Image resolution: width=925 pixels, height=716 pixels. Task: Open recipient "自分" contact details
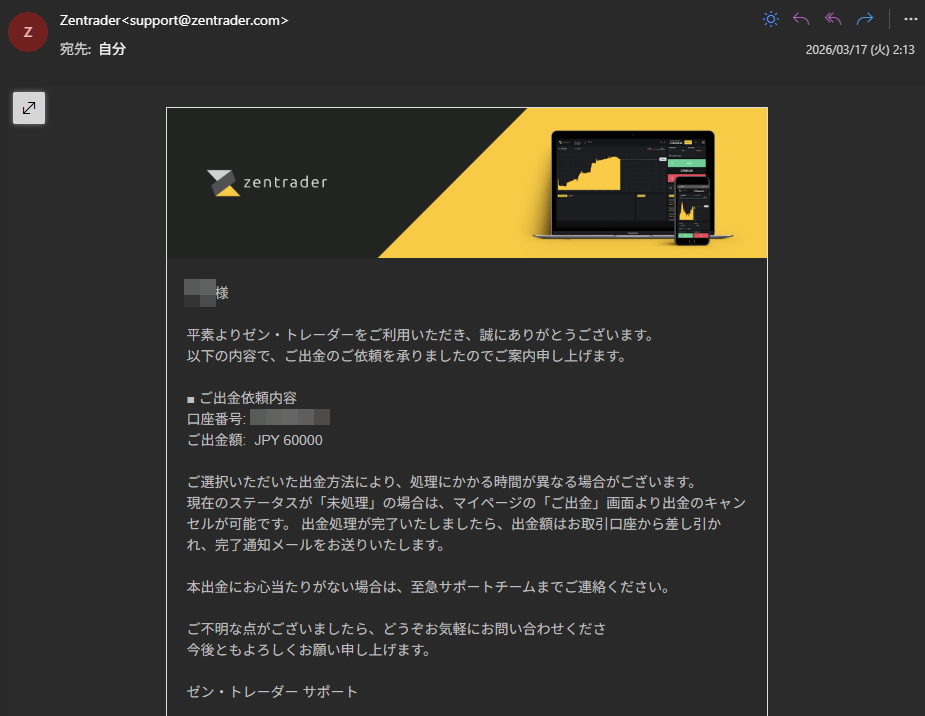(113, 47)
